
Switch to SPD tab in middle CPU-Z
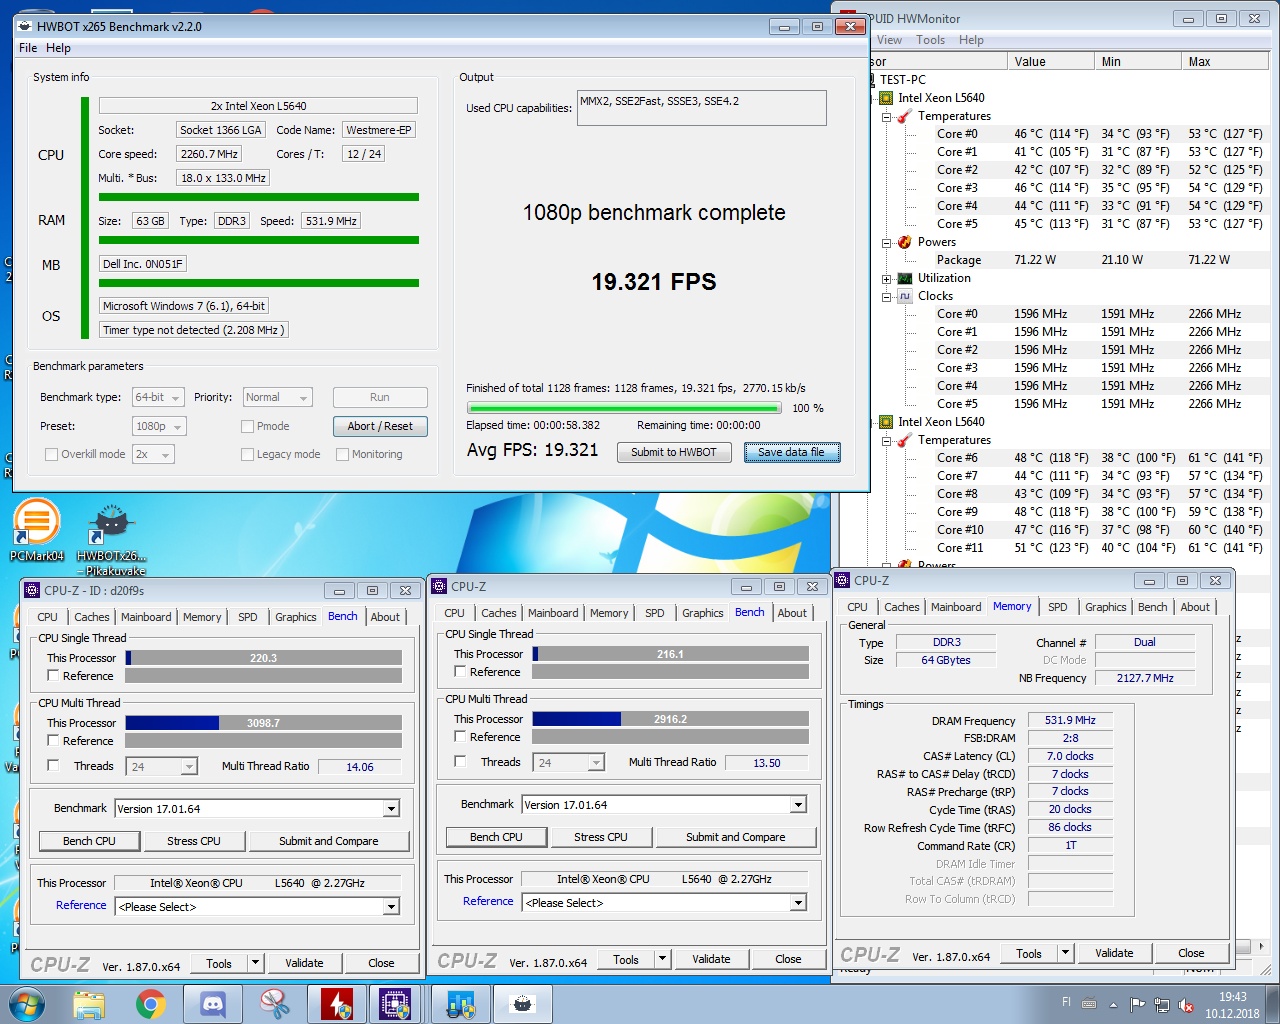655,613
